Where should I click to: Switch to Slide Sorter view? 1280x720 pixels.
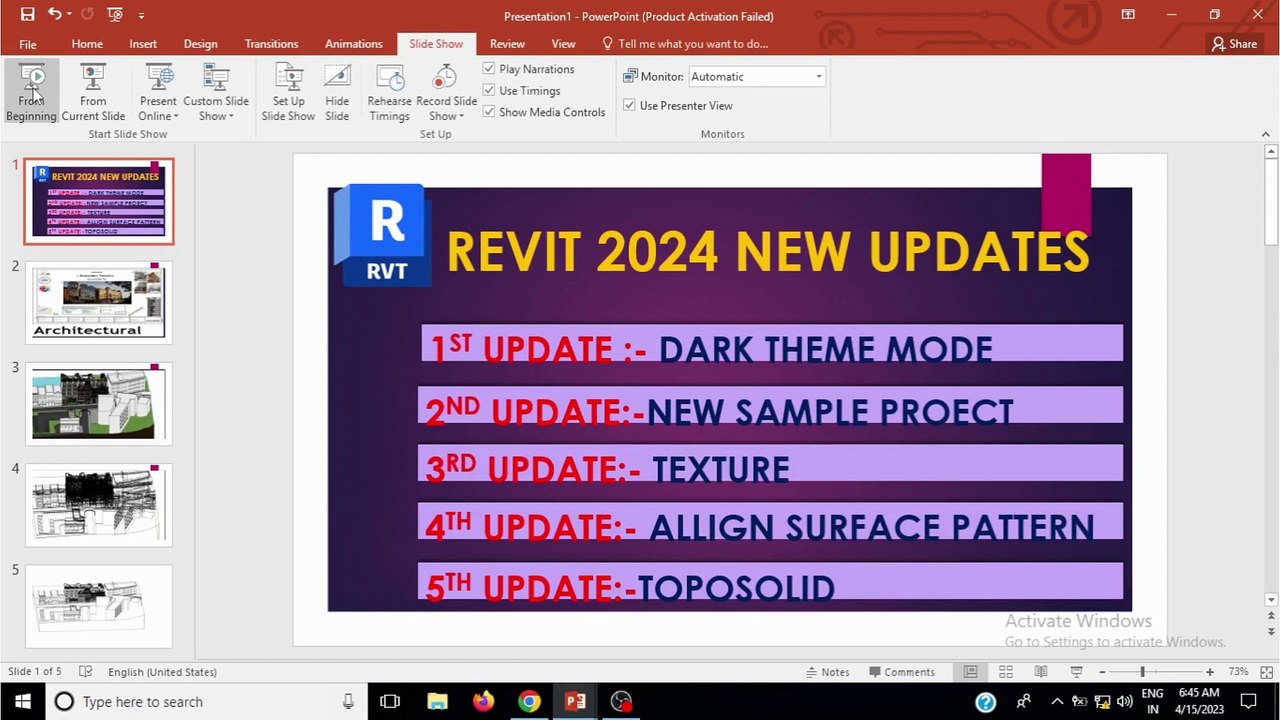1006,672
